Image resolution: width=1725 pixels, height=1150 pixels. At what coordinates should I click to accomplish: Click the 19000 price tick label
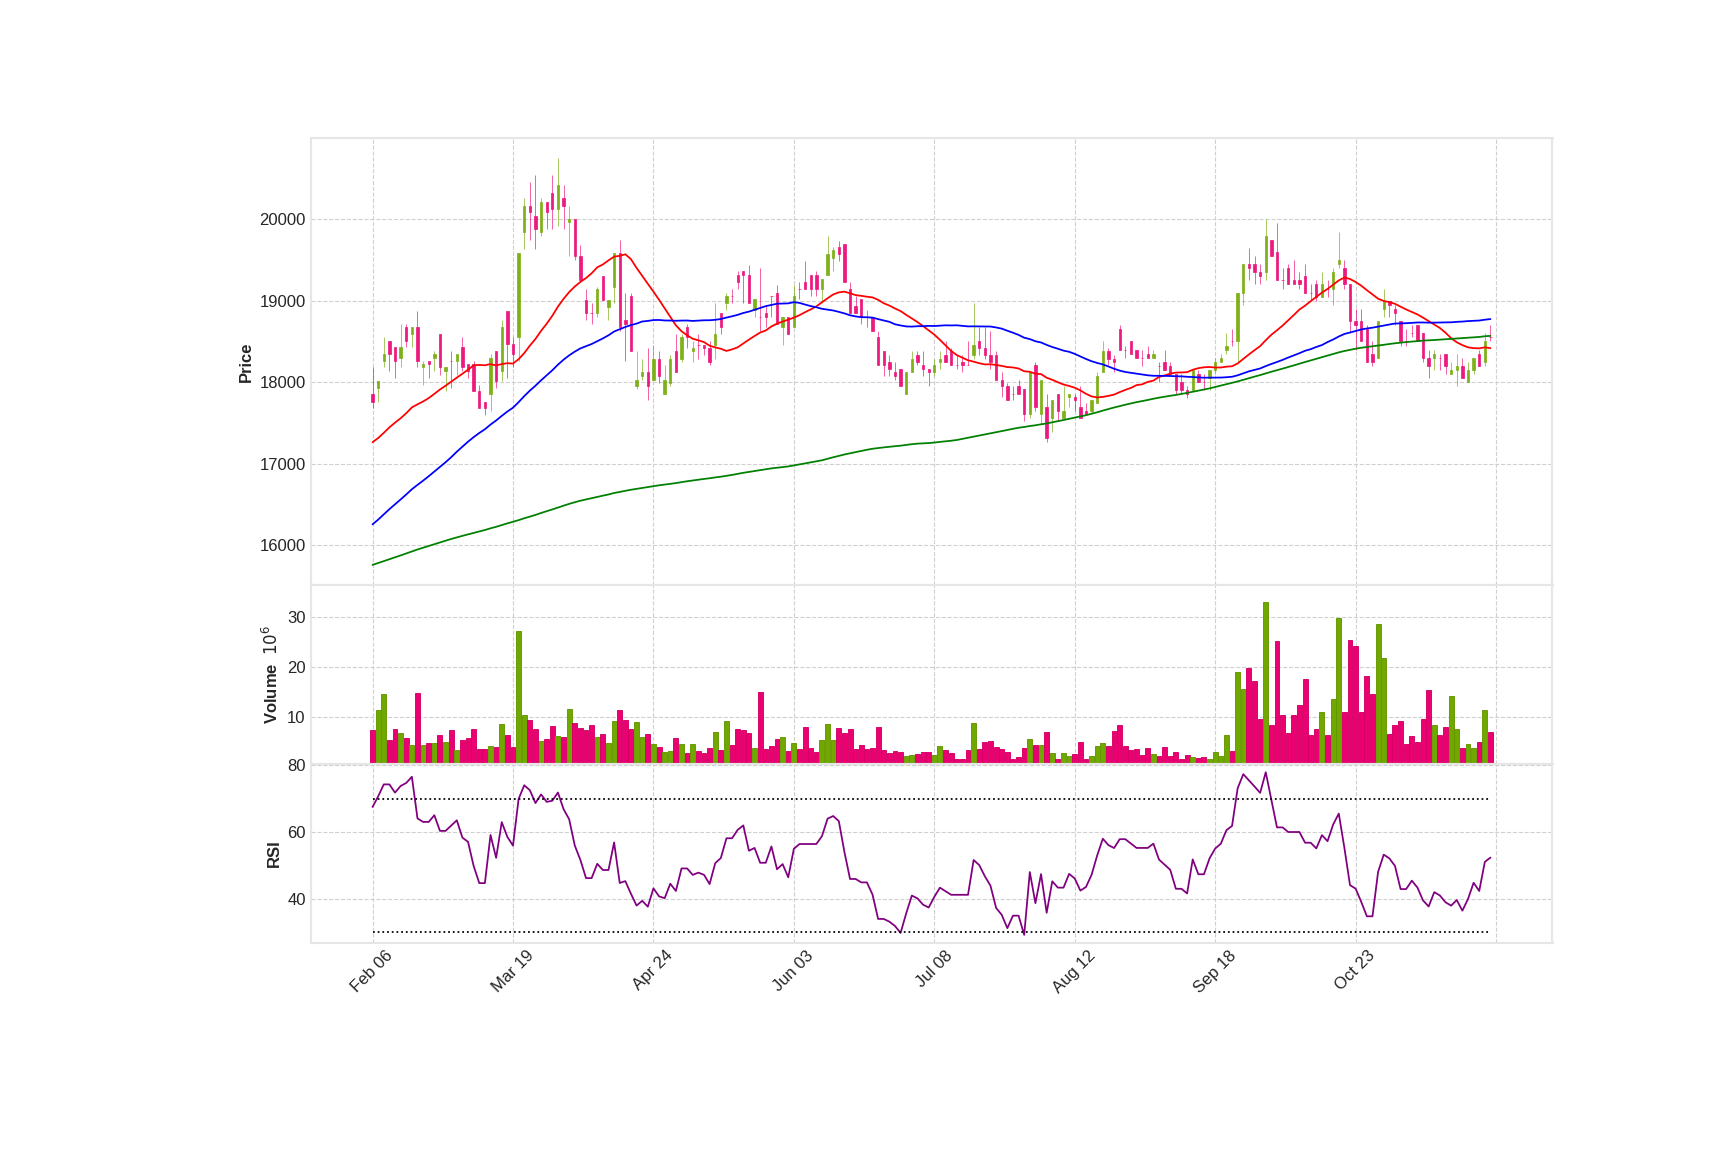click(x=282, y=302)
